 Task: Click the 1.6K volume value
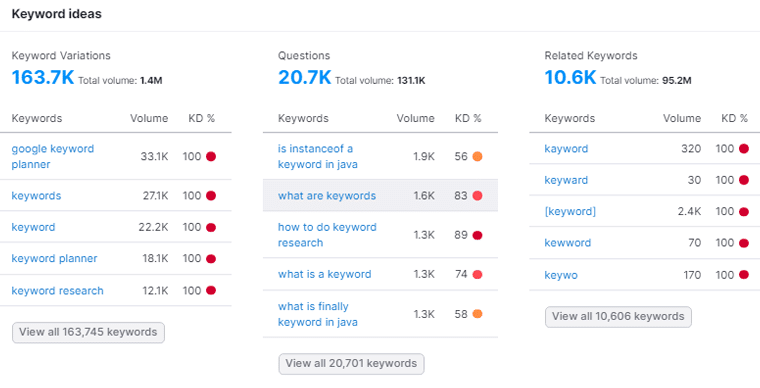(424, 196)
